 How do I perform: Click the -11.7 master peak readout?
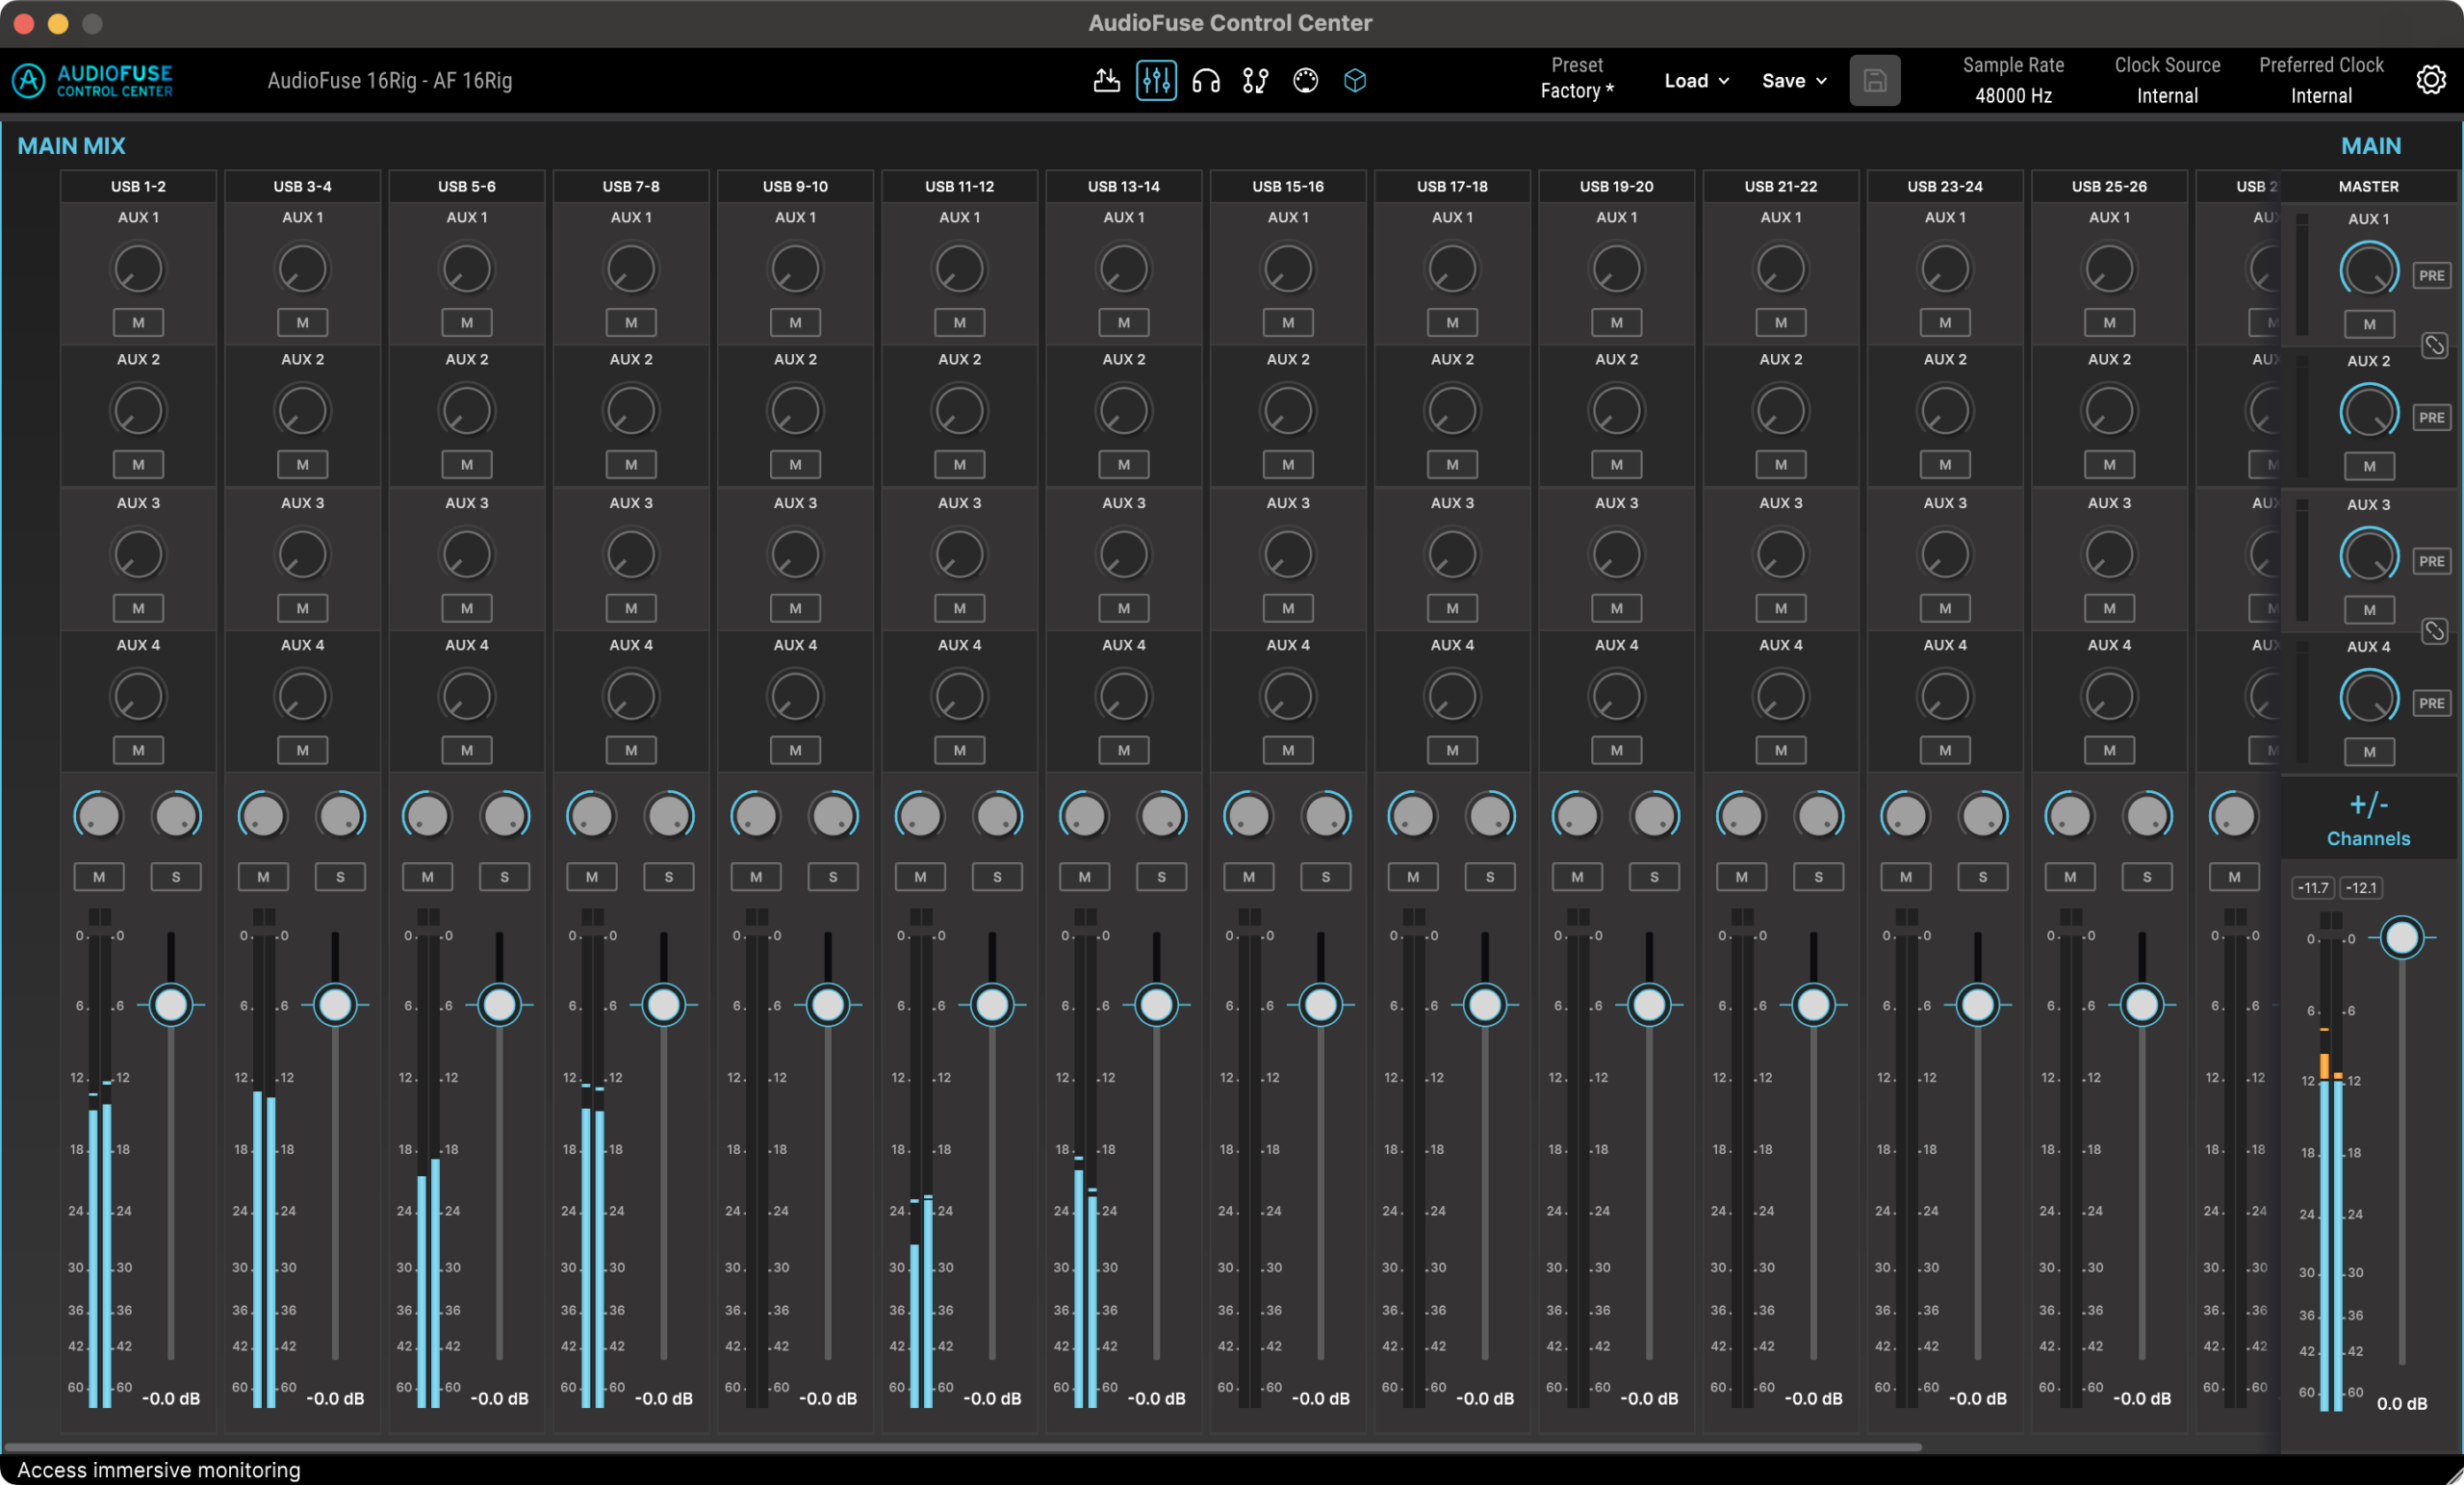(2313, 888)
